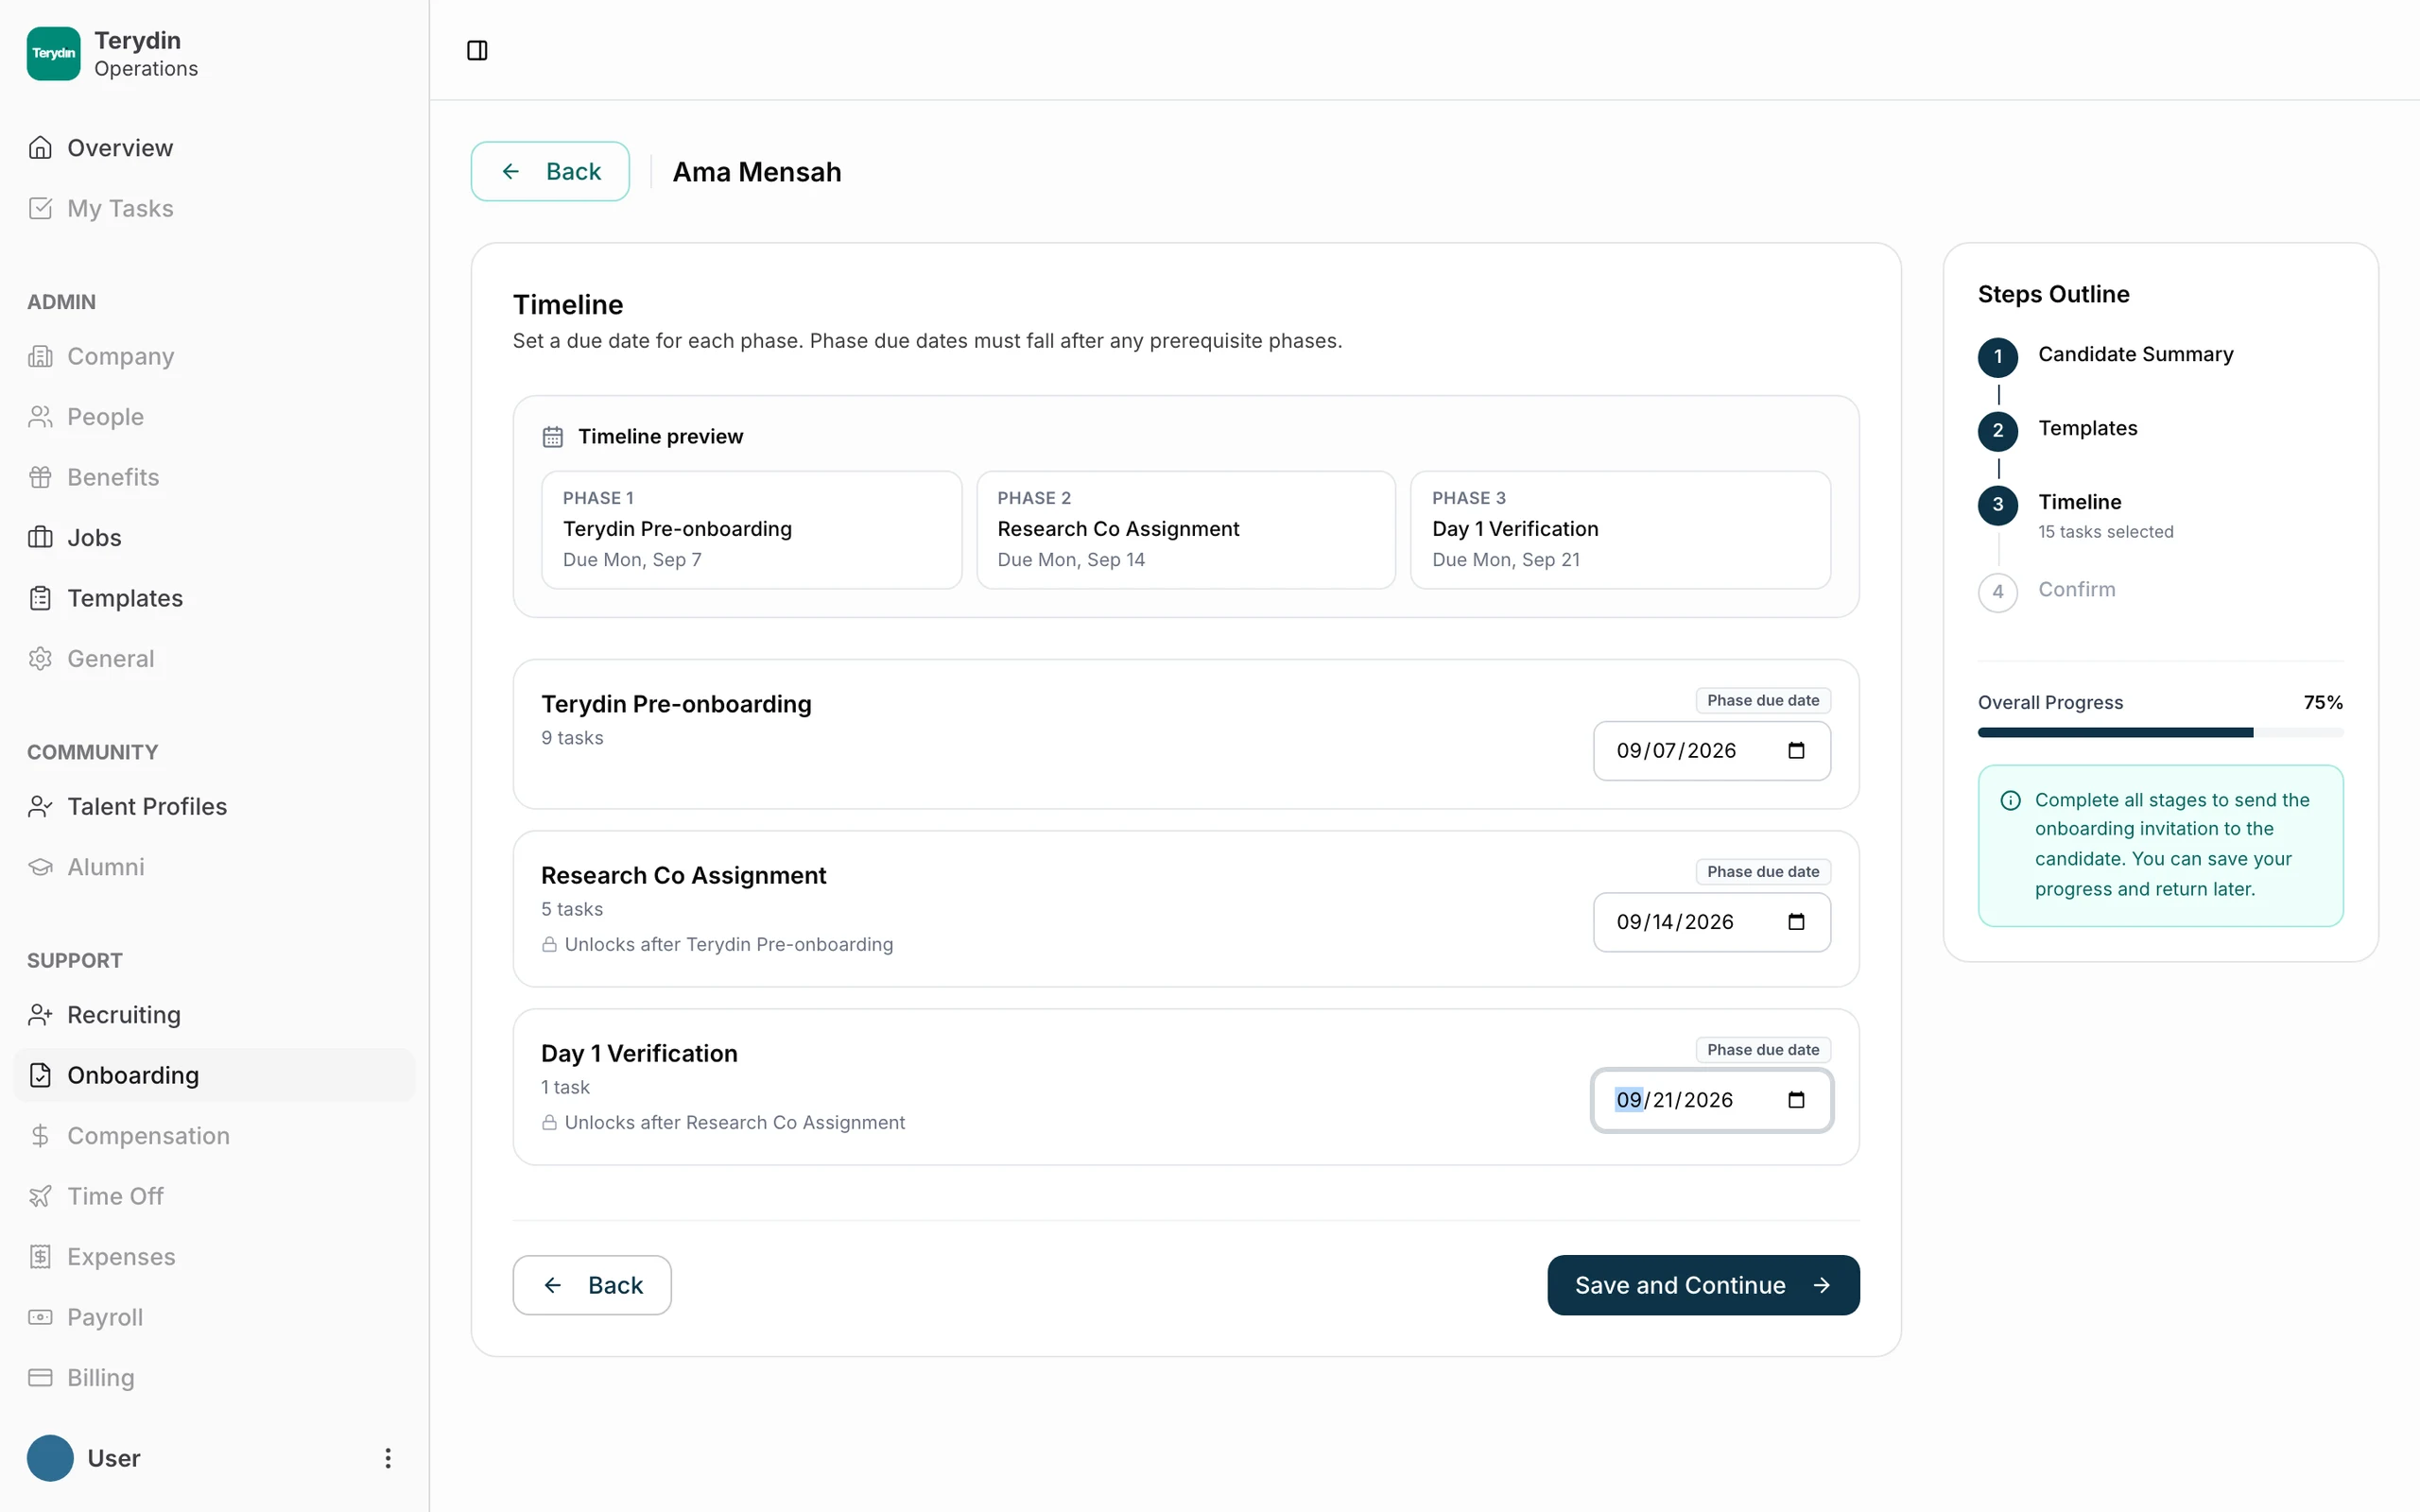Open calendar picker for Day 1 Verification date
This screenshot has height=1512, width=2420.
coord(1796,1100)
